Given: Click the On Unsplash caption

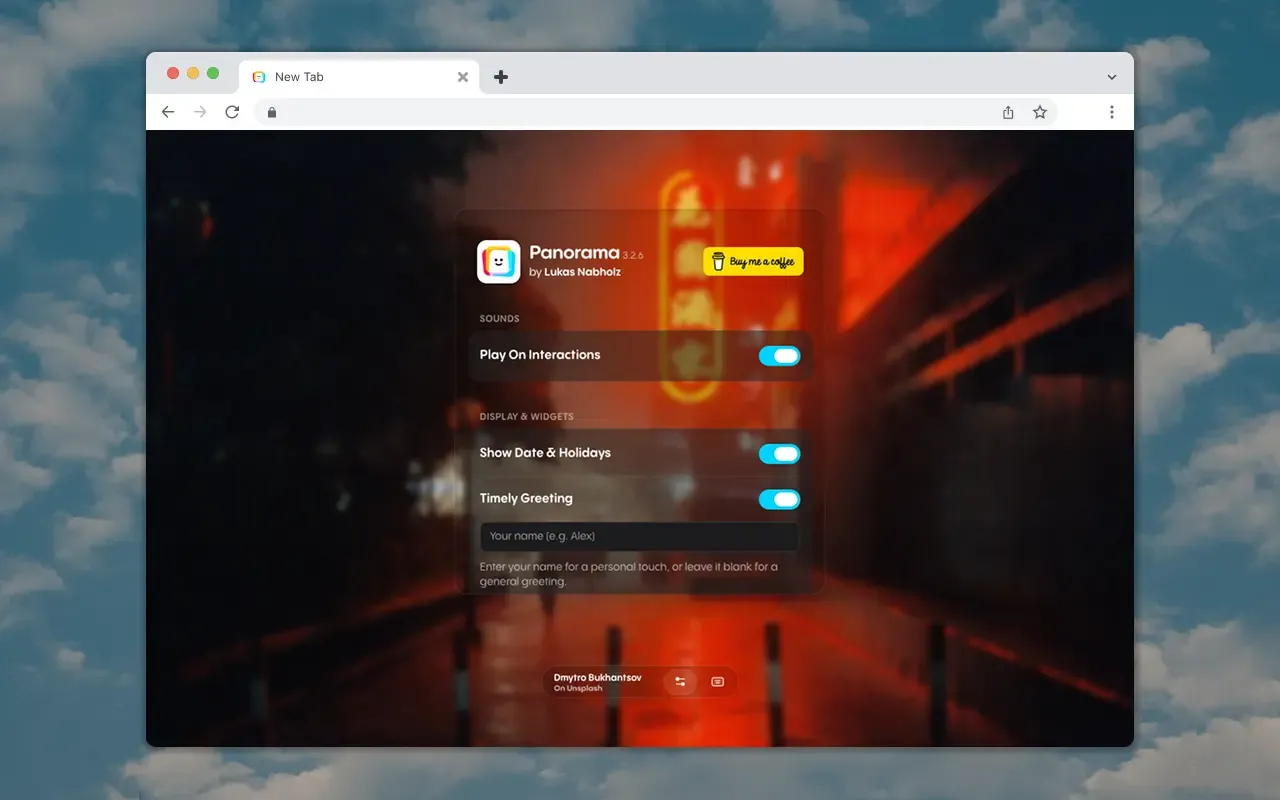Looking at the screenshot, I should 578,689.
